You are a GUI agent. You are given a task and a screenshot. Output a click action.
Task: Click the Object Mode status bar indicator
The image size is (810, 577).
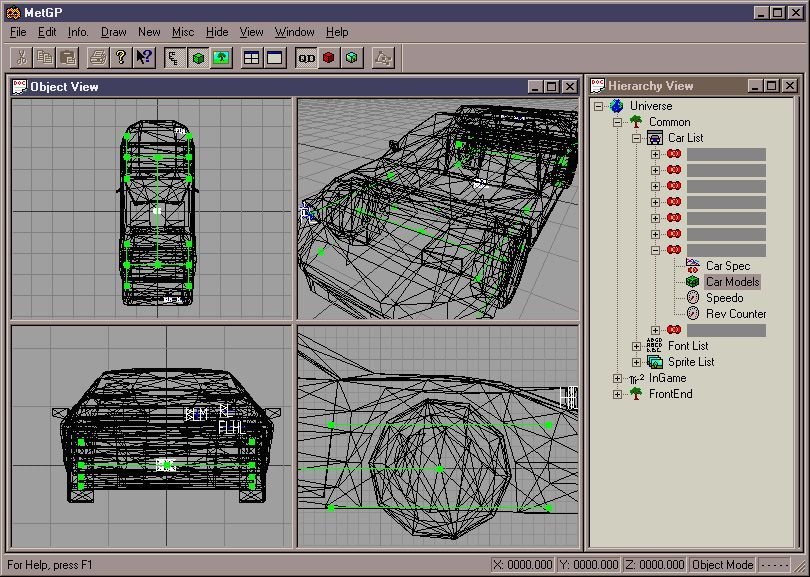coord(722,565)
